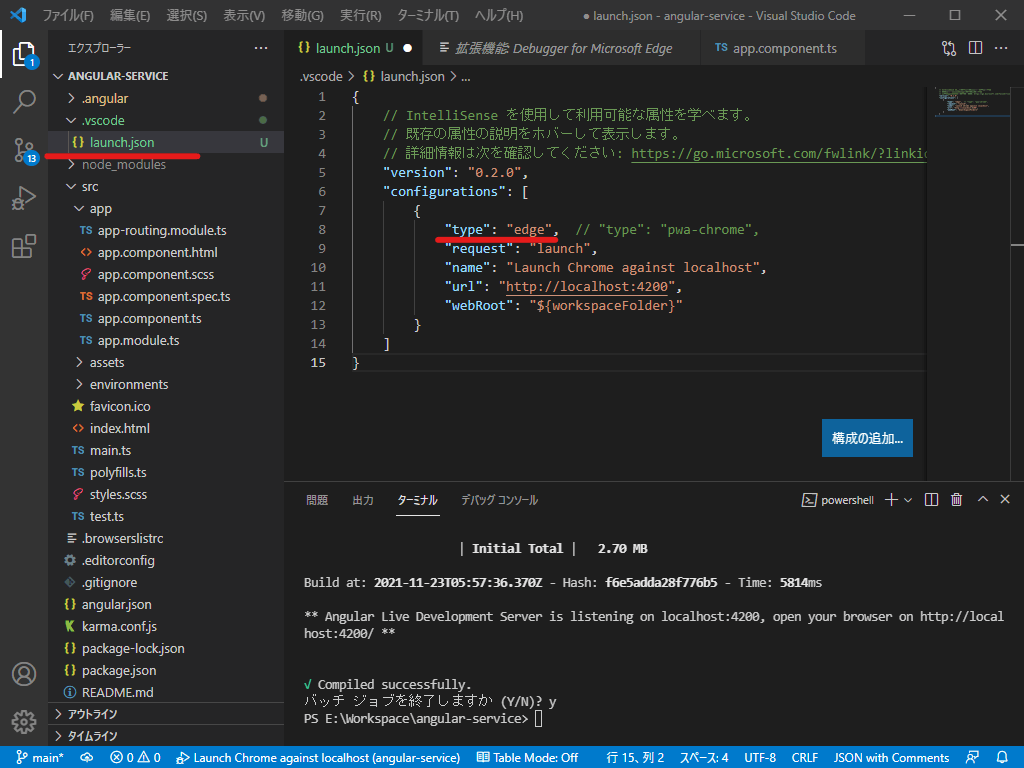Switch to the 出力 panel tab
Image resolution: width=1024 pixels, height=768 pixels.
tap(363, 500)
